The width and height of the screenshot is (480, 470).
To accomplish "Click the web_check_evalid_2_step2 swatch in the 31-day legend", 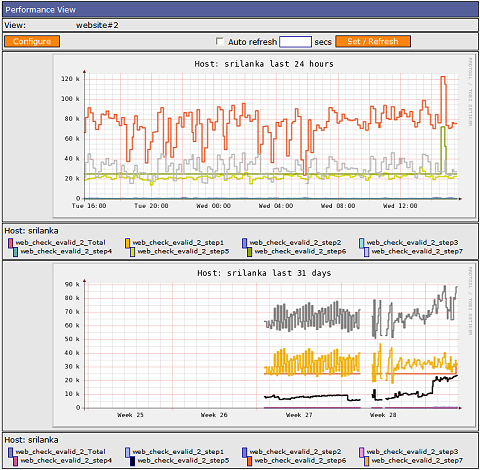I will tap(244, 452).
